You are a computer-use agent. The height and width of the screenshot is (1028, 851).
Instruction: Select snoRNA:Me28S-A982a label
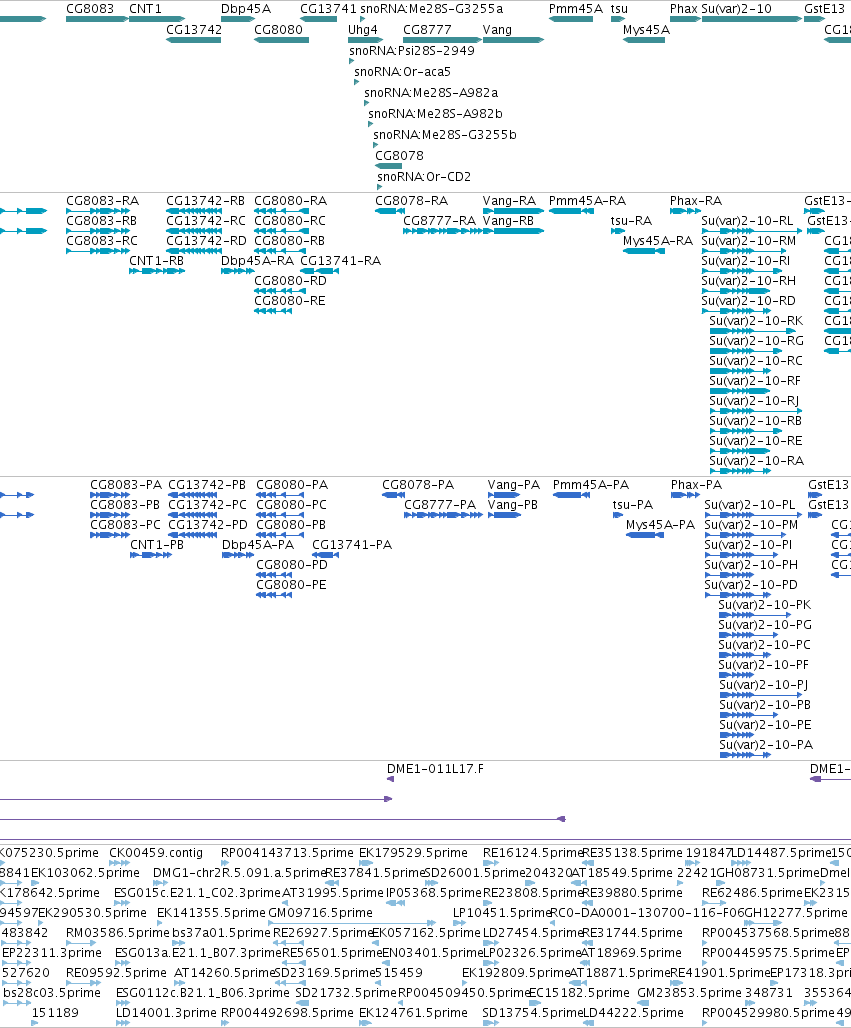point(431,92)
